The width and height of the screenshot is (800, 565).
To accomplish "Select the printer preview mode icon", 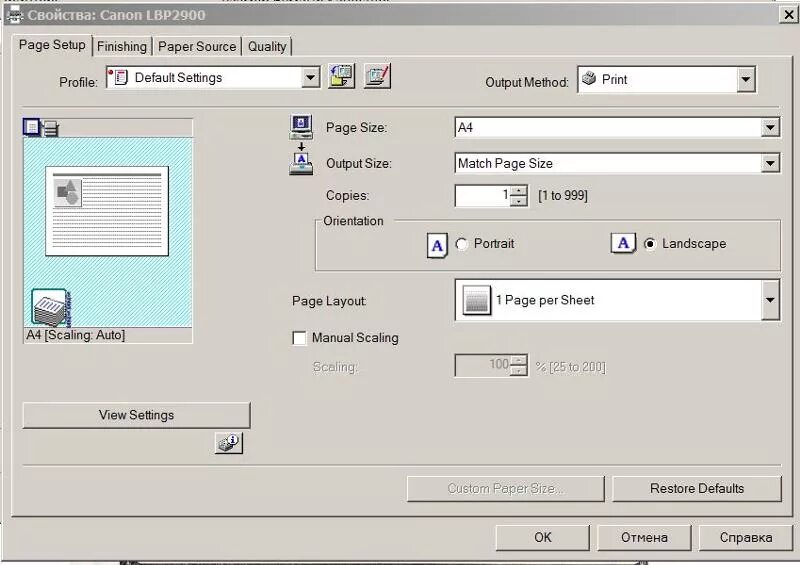I will pyautogui.click(x=51, y=128).
